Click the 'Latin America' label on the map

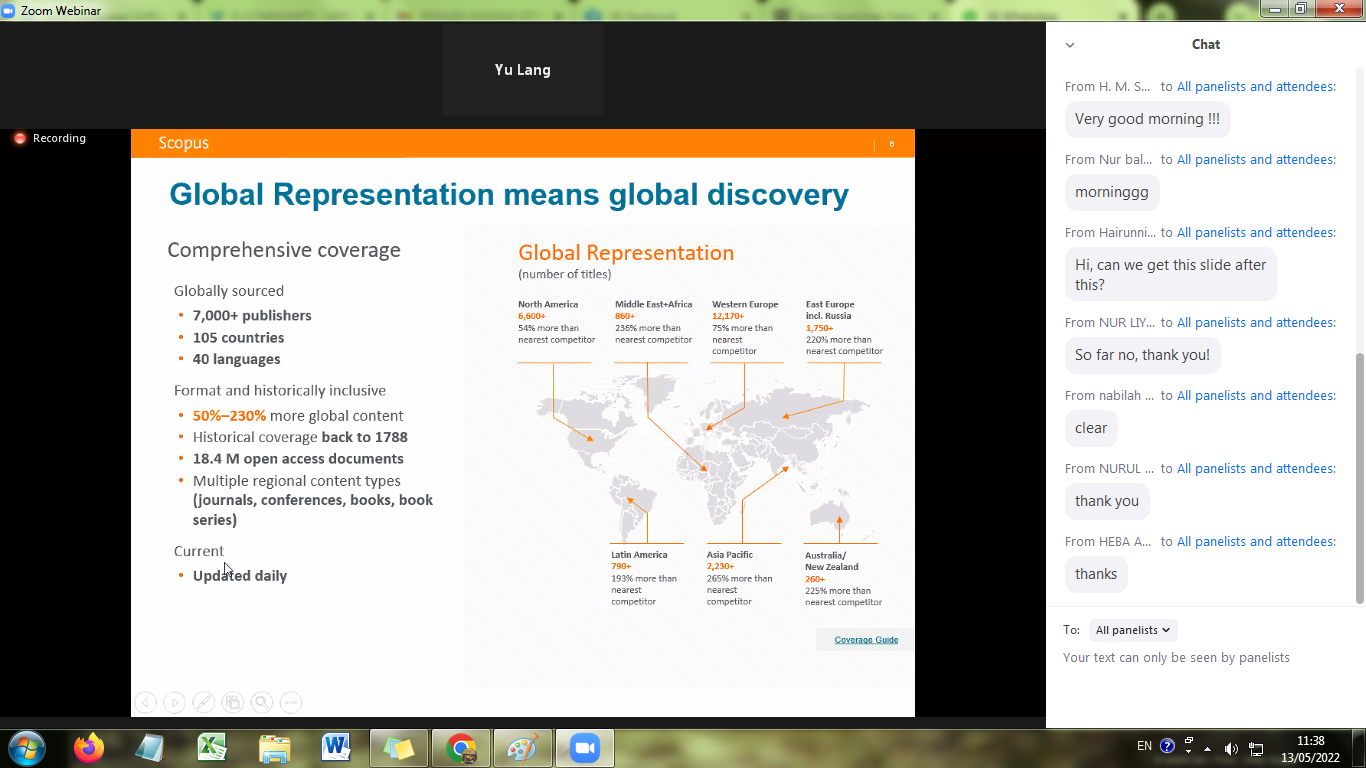pyautogui.click(x=639, y=555)
